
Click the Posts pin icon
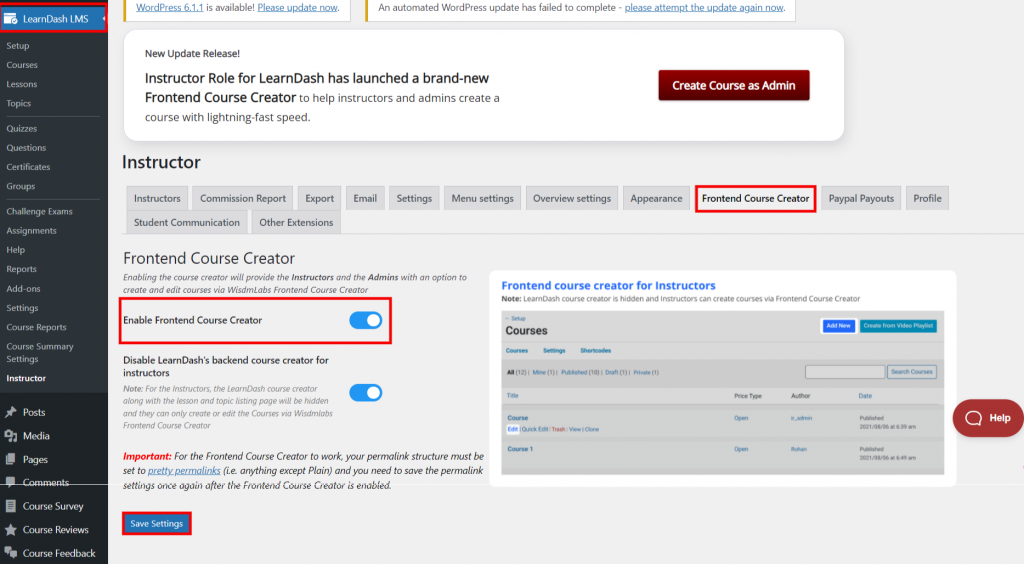(10, 413)
